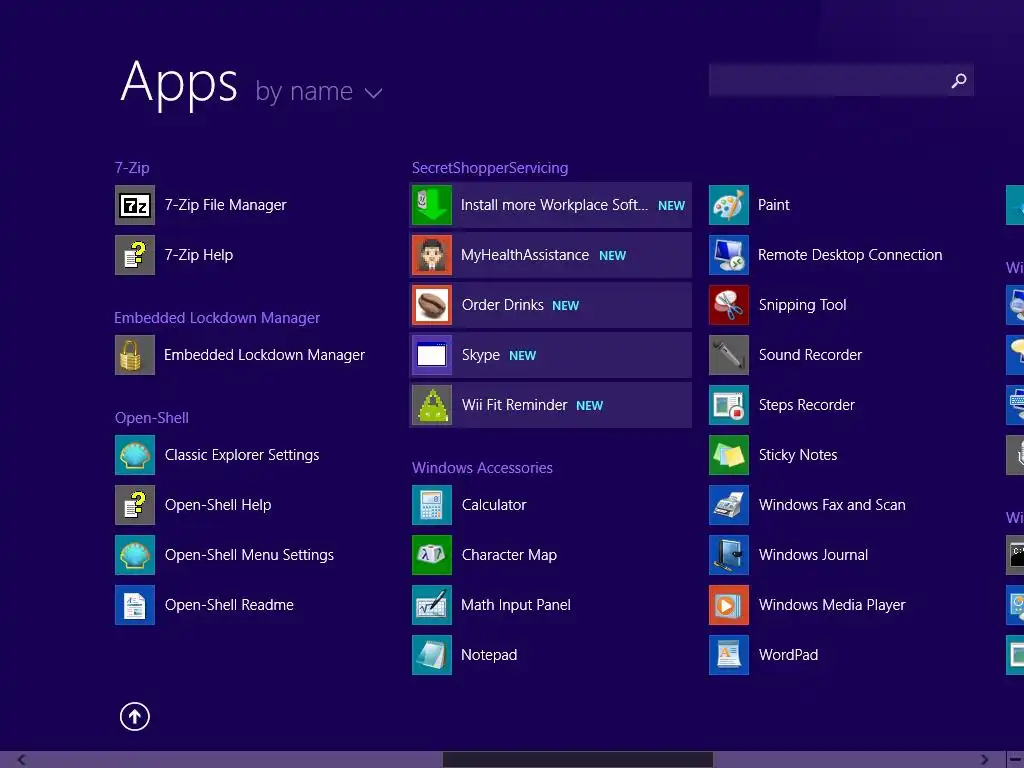
Task: Click the up-arrow button to return to Start
Action: [135, 716]
